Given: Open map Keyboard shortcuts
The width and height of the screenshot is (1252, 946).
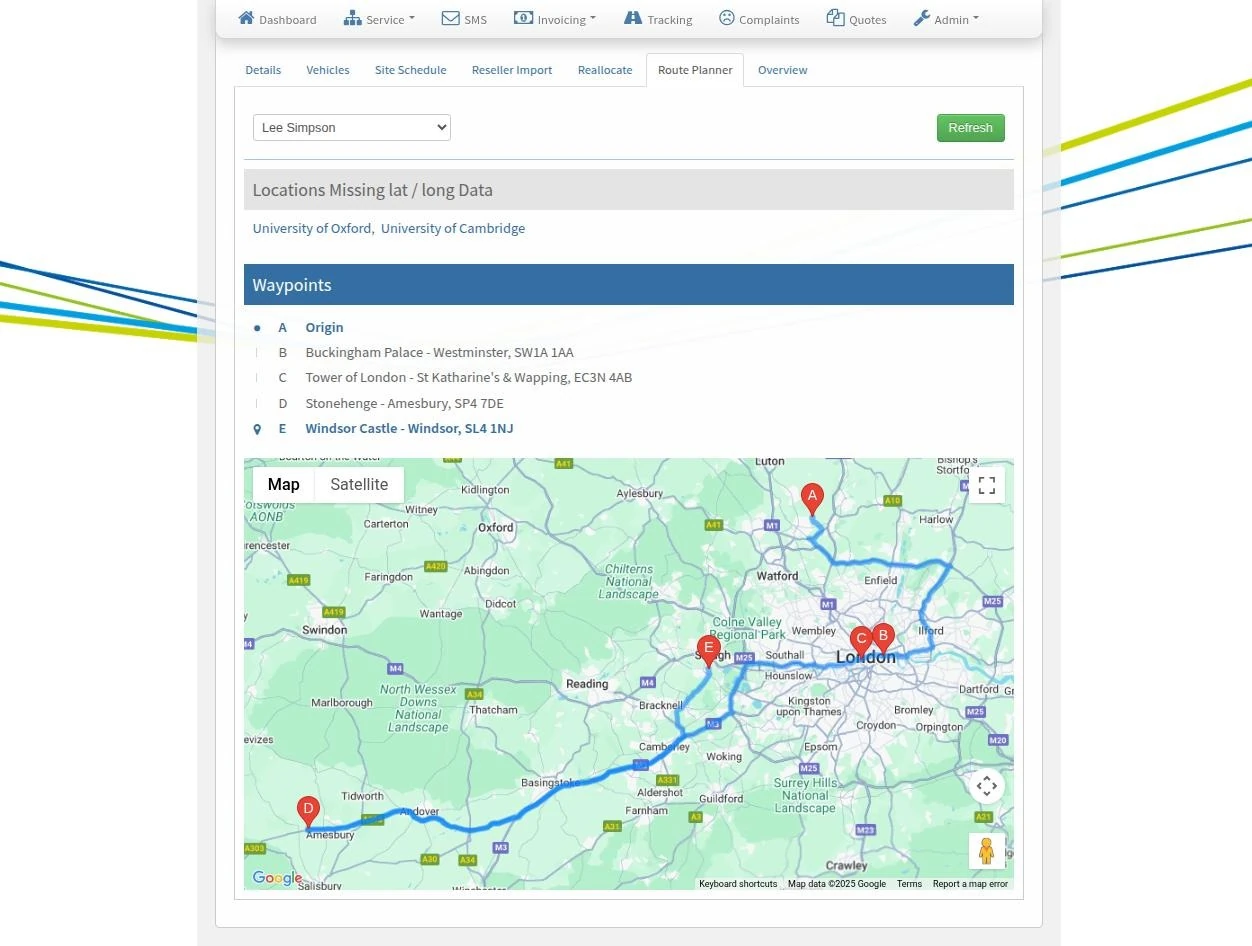Looking at the screenshot, I should coord(738,884).
